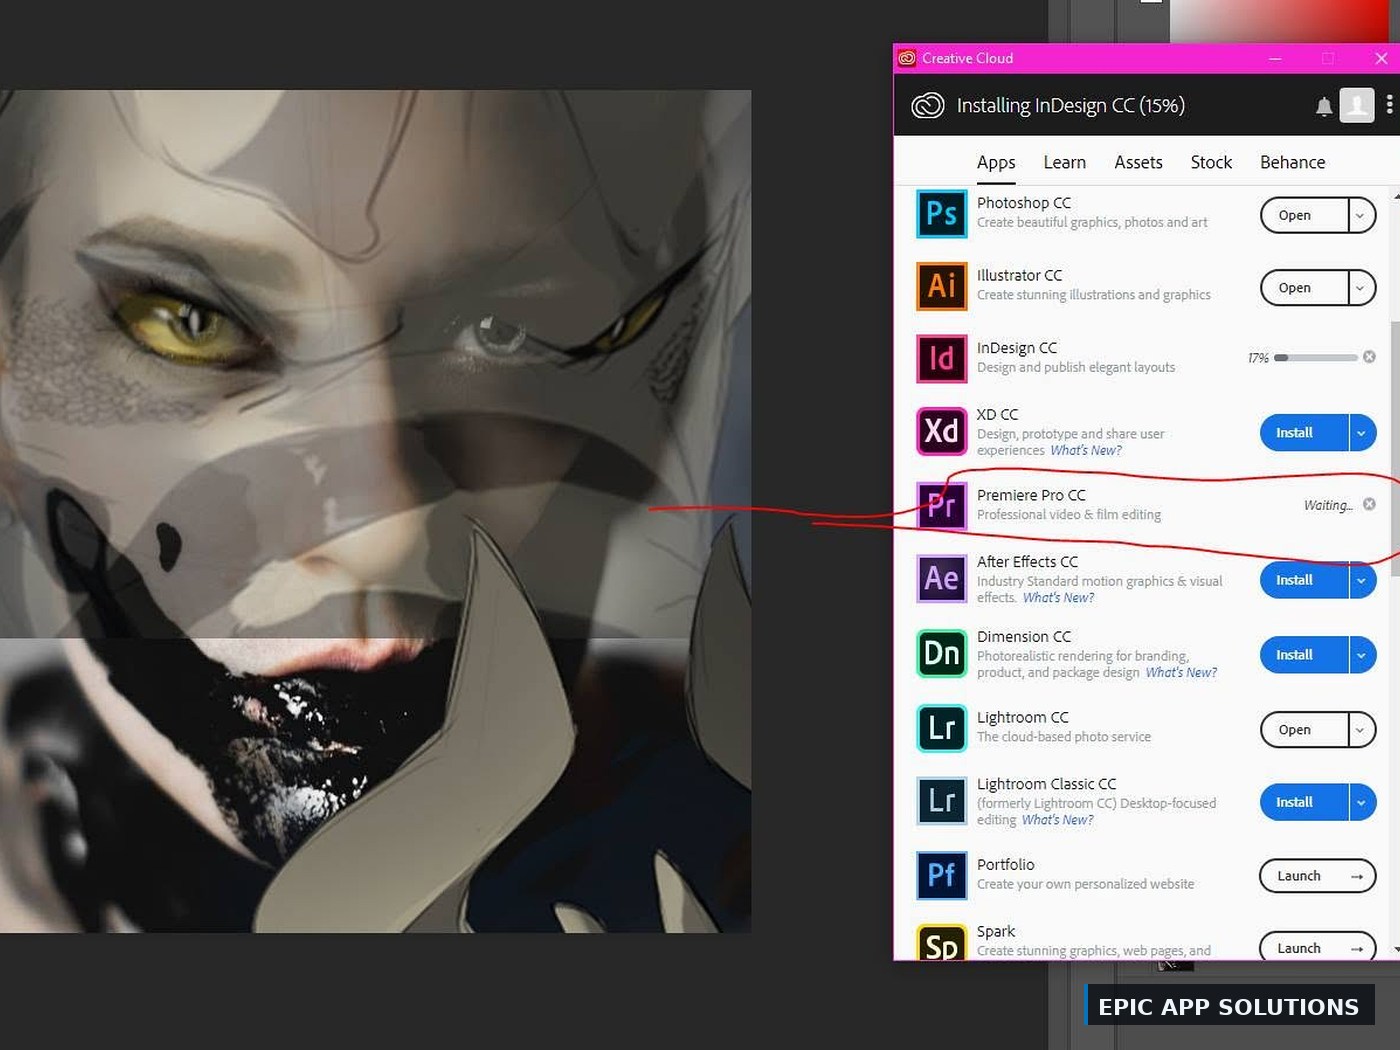This screenshot has width=1400, height=1050.
Task: Open Illustrator CC
Action: pyautogui.click(x=1304, y=288)
